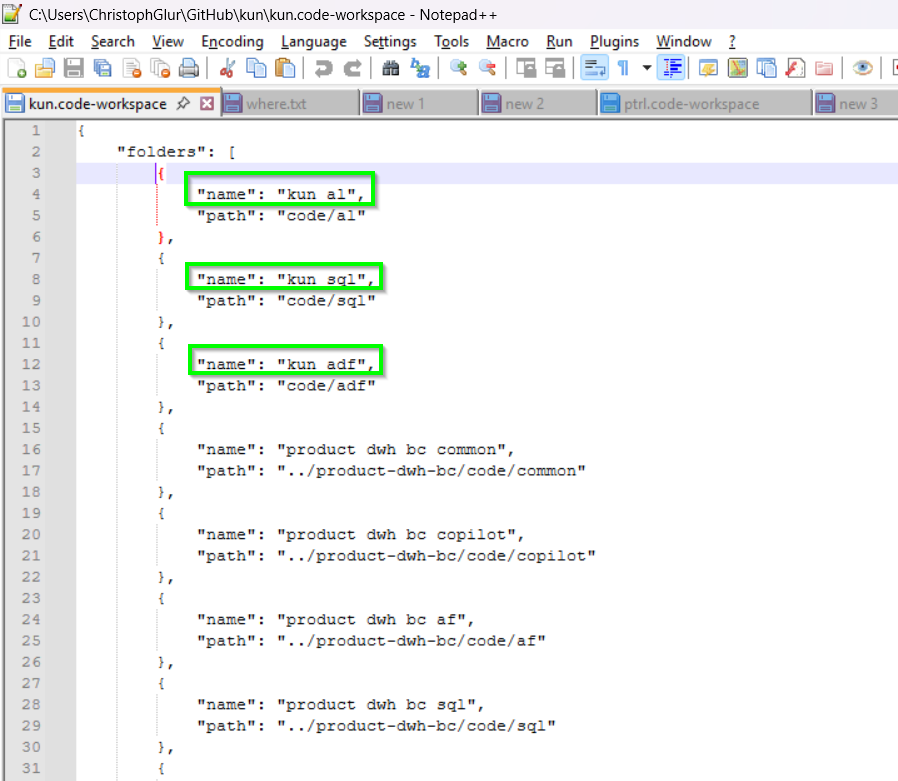
Task: Pin the kun.code-workspace tab
Action: (183, 104)
